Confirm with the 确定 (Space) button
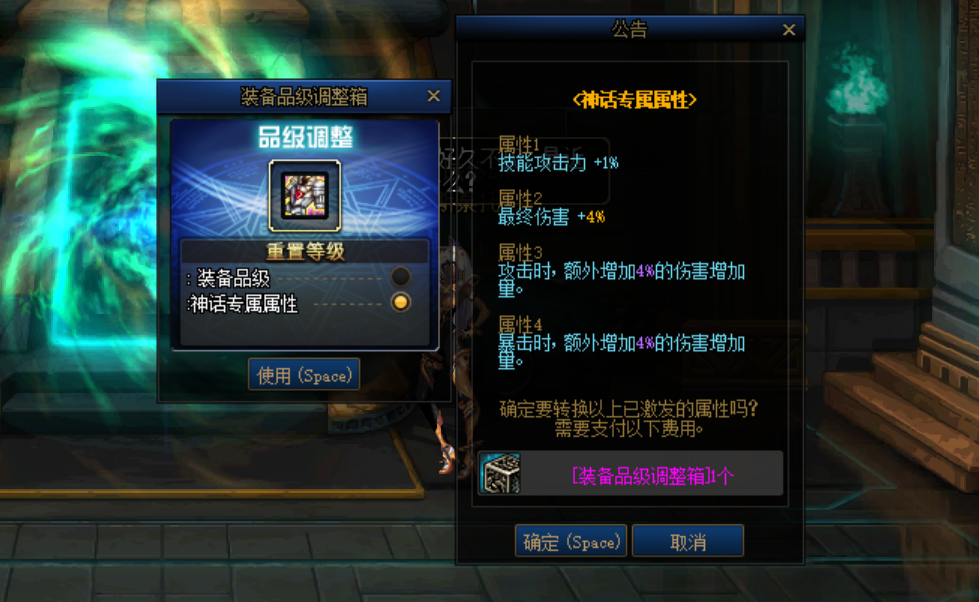Image resolution: width=979 pixels, height=602 pixels. (x=571, y=541)
